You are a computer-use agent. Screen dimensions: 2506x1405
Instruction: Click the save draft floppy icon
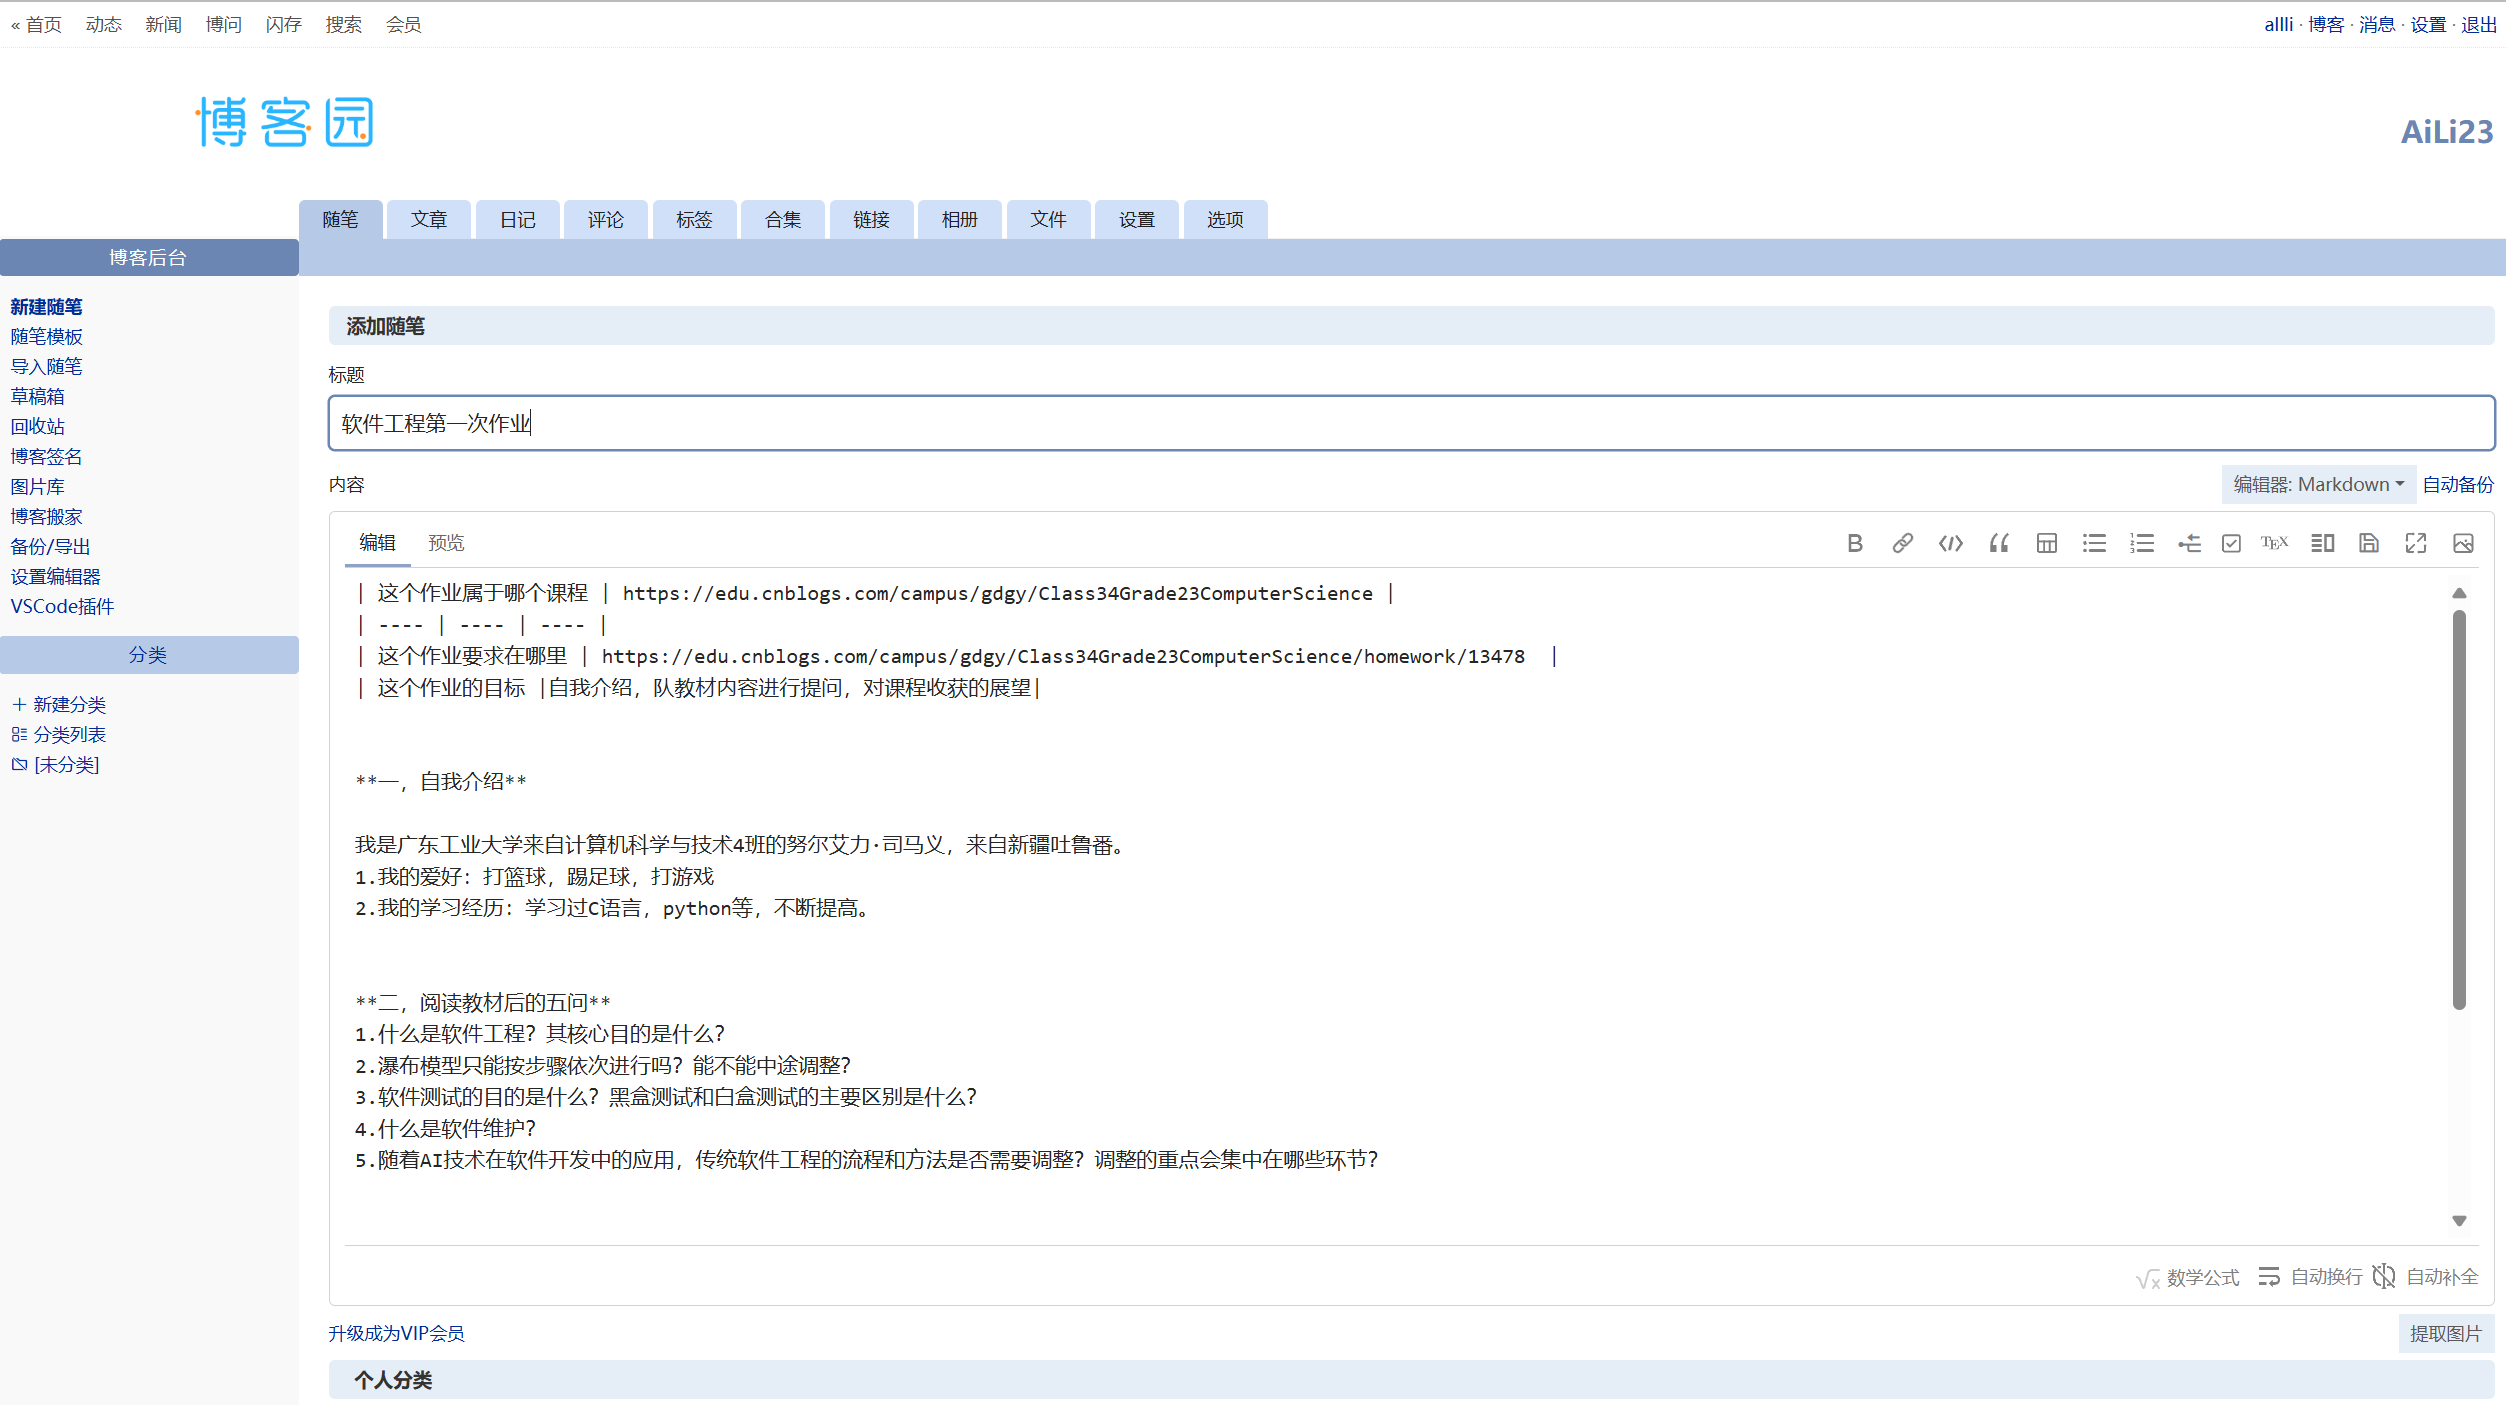[2368, 543]
